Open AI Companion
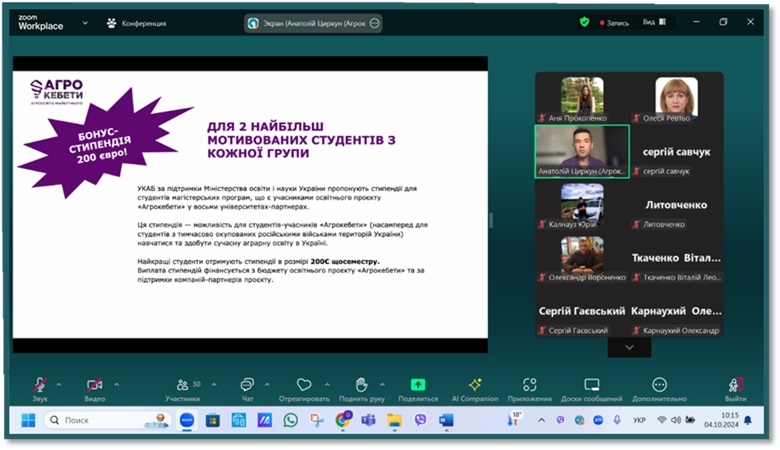 pyautogui.click(x=475, y=389)
